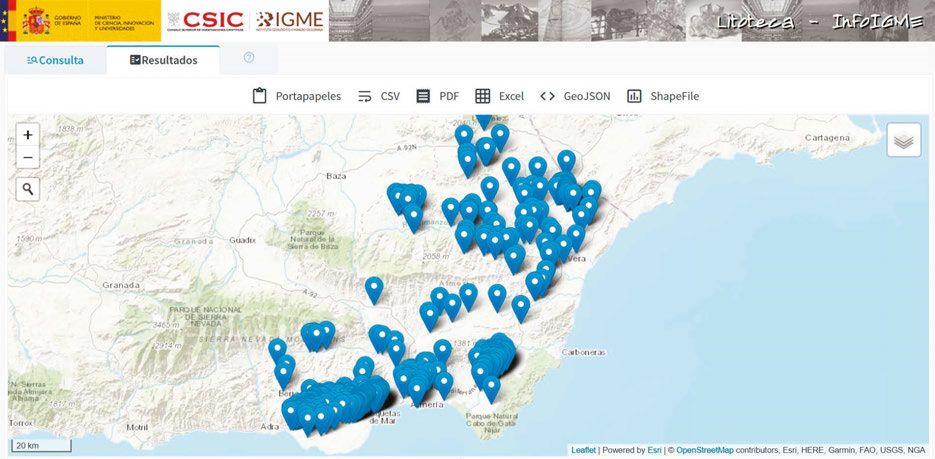
Task: Open the map layers control
Action: pyautogui.click(x=903, y=140)
